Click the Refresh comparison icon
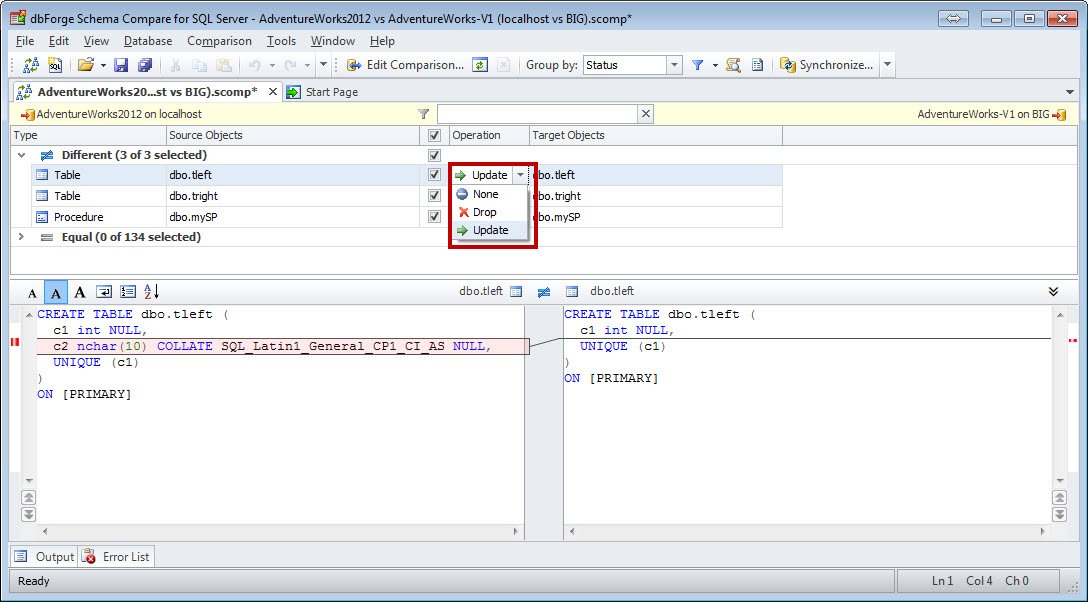 (x=479, y=65)
